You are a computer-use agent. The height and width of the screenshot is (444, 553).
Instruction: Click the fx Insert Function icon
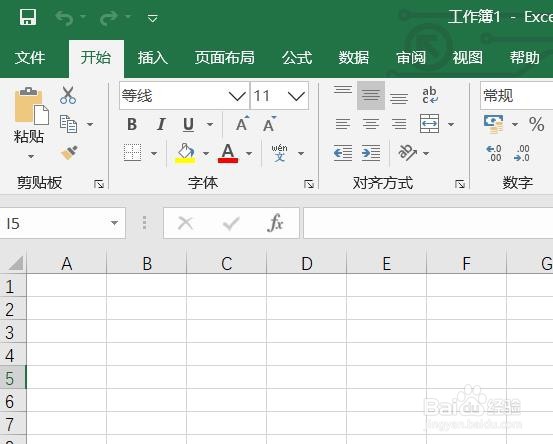[x=275, y=223]
